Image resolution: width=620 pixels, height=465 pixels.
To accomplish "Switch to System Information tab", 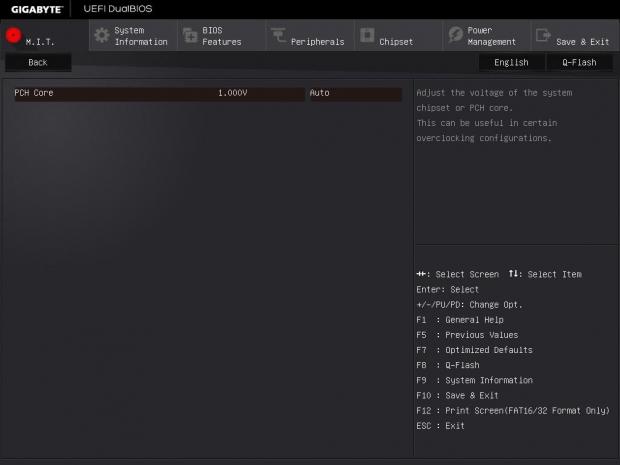I will pos(133,36).
